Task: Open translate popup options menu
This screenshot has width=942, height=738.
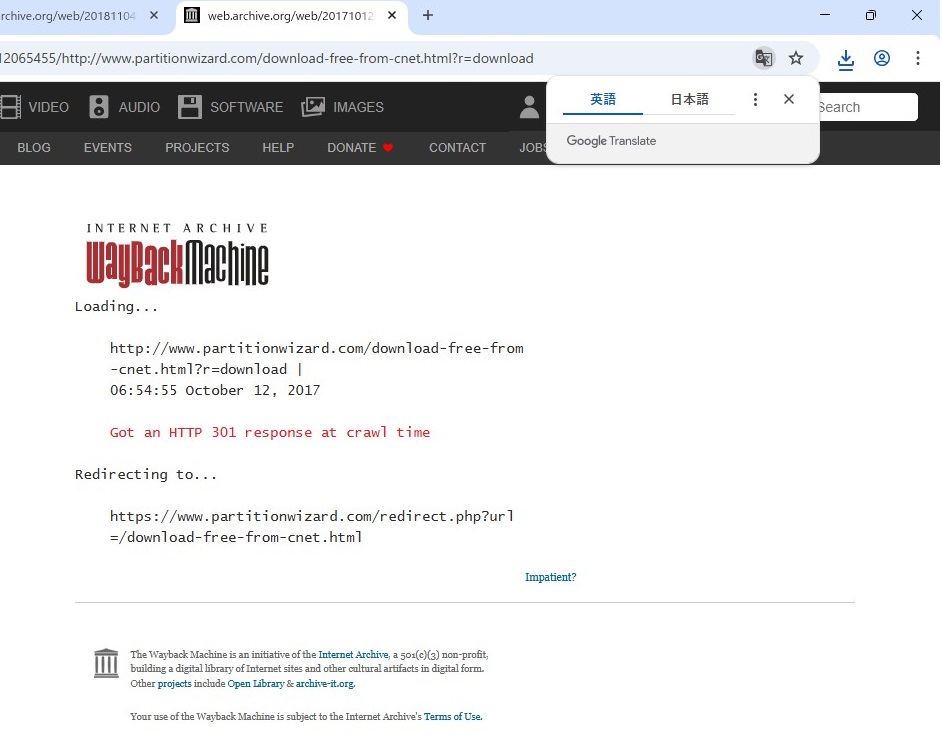Action: point(755,99)
